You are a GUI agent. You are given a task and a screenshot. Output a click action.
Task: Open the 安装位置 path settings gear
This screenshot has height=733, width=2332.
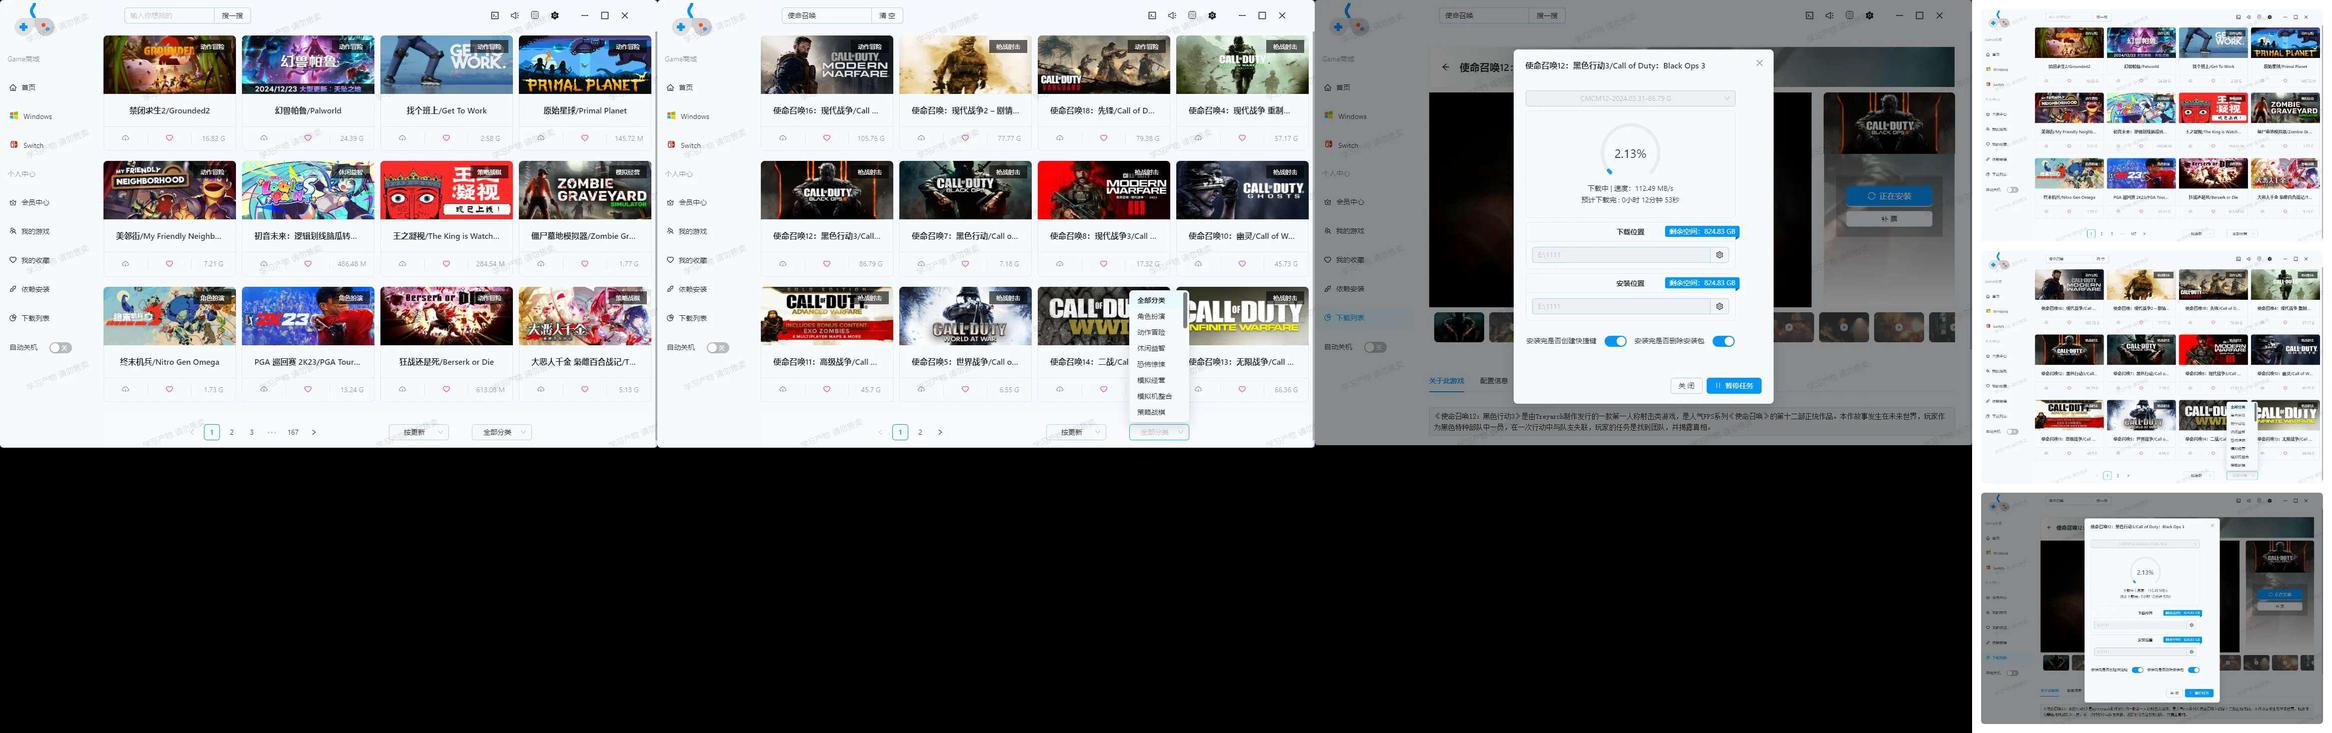click(1720, 306)
